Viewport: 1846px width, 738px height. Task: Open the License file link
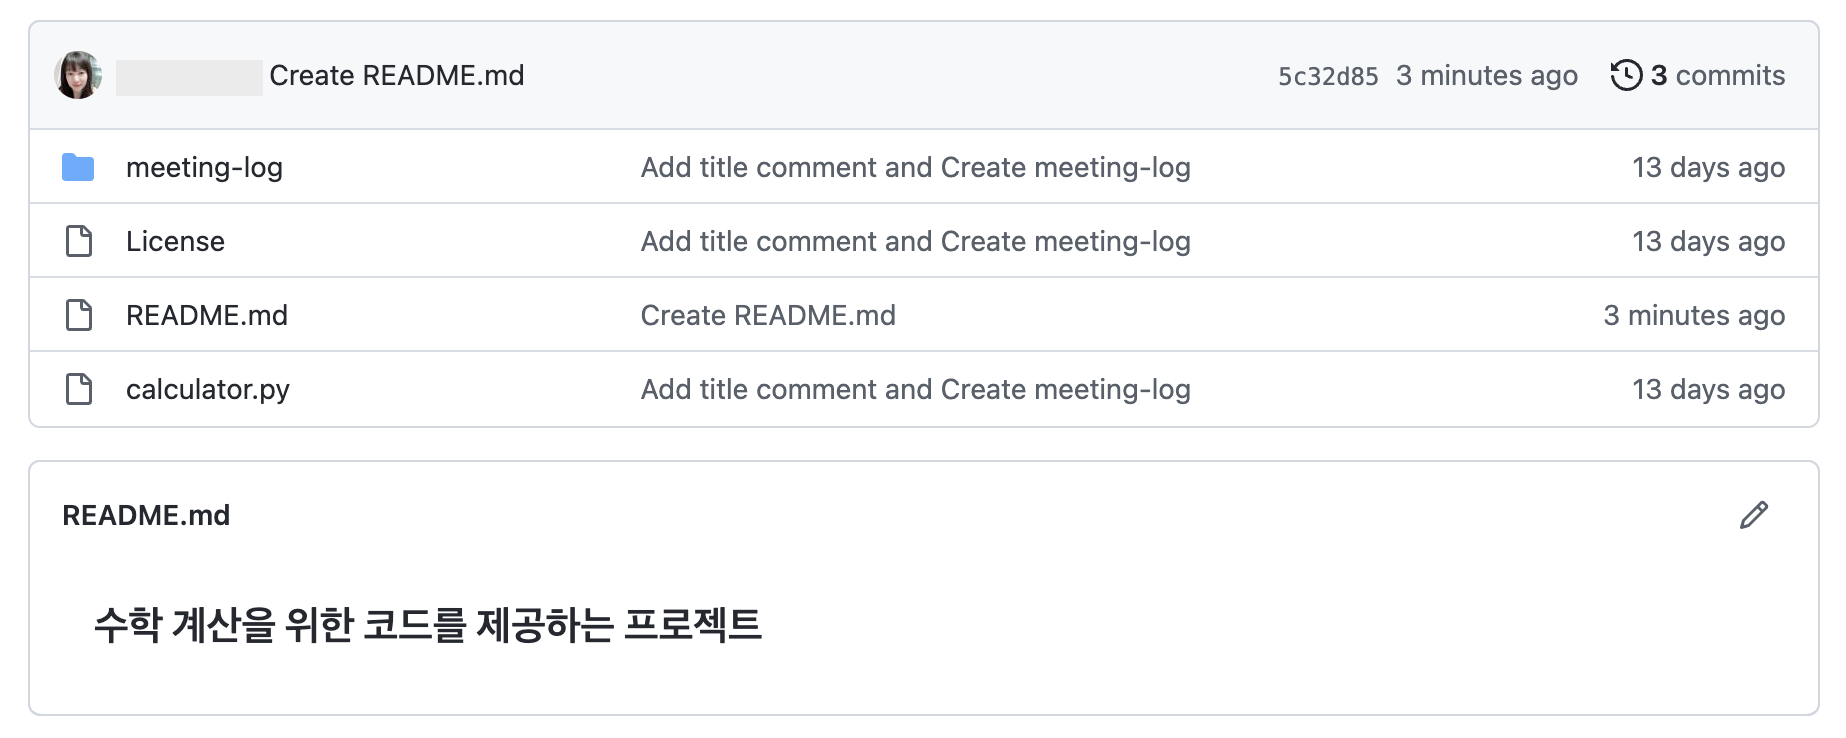[175, 241]
